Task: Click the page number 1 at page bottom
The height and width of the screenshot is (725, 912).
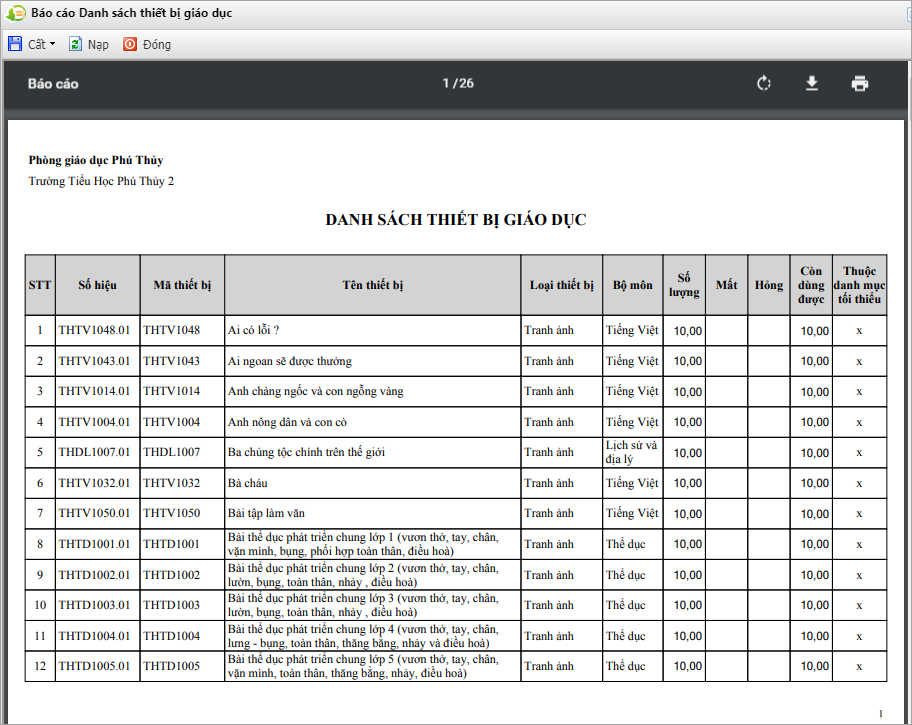Action: click(x=881, y=713)
